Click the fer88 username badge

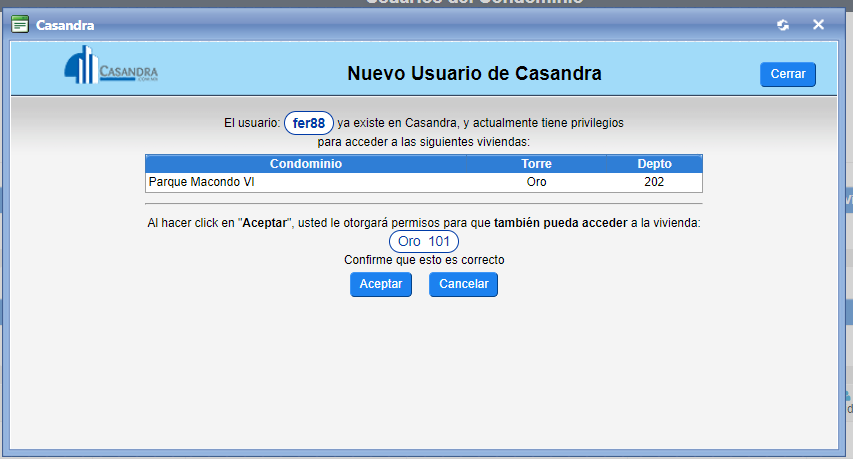(x=308, y=123)
